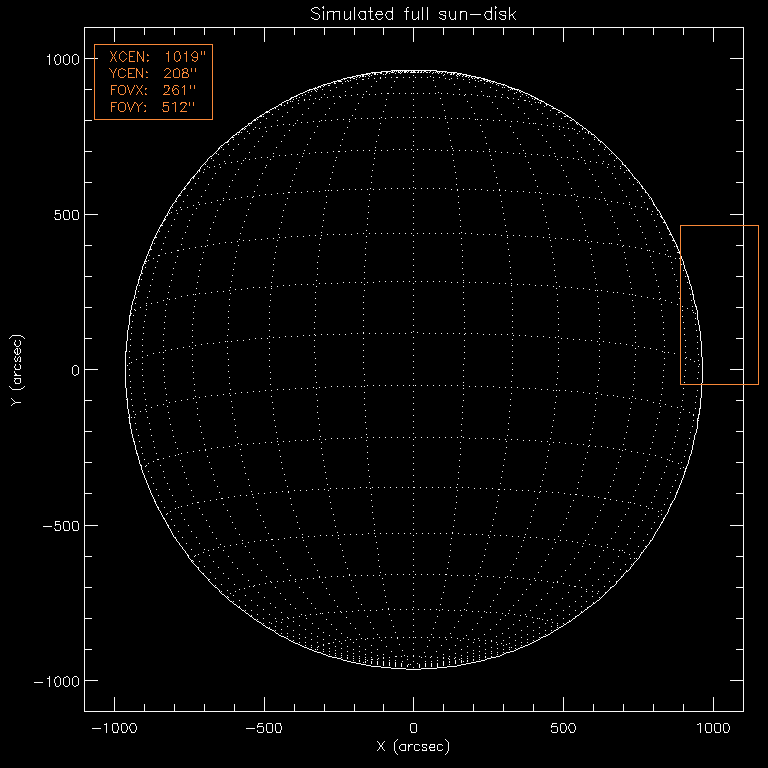Viewport: 768px width, 768px height.
Task: Click the 'X (arcsec)' axis label
Action: (x=413, y=747)
